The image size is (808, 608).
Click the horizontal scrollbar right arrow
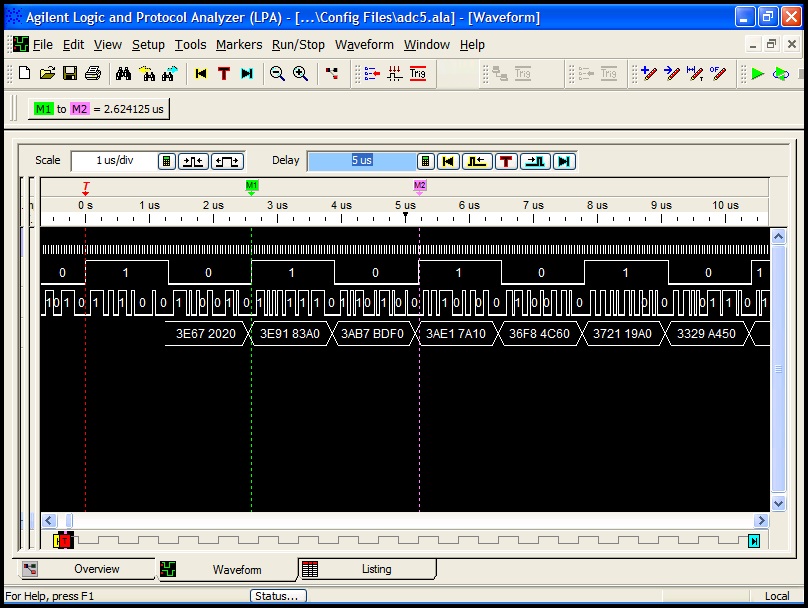pyautogui.click(x=761, y=520)
